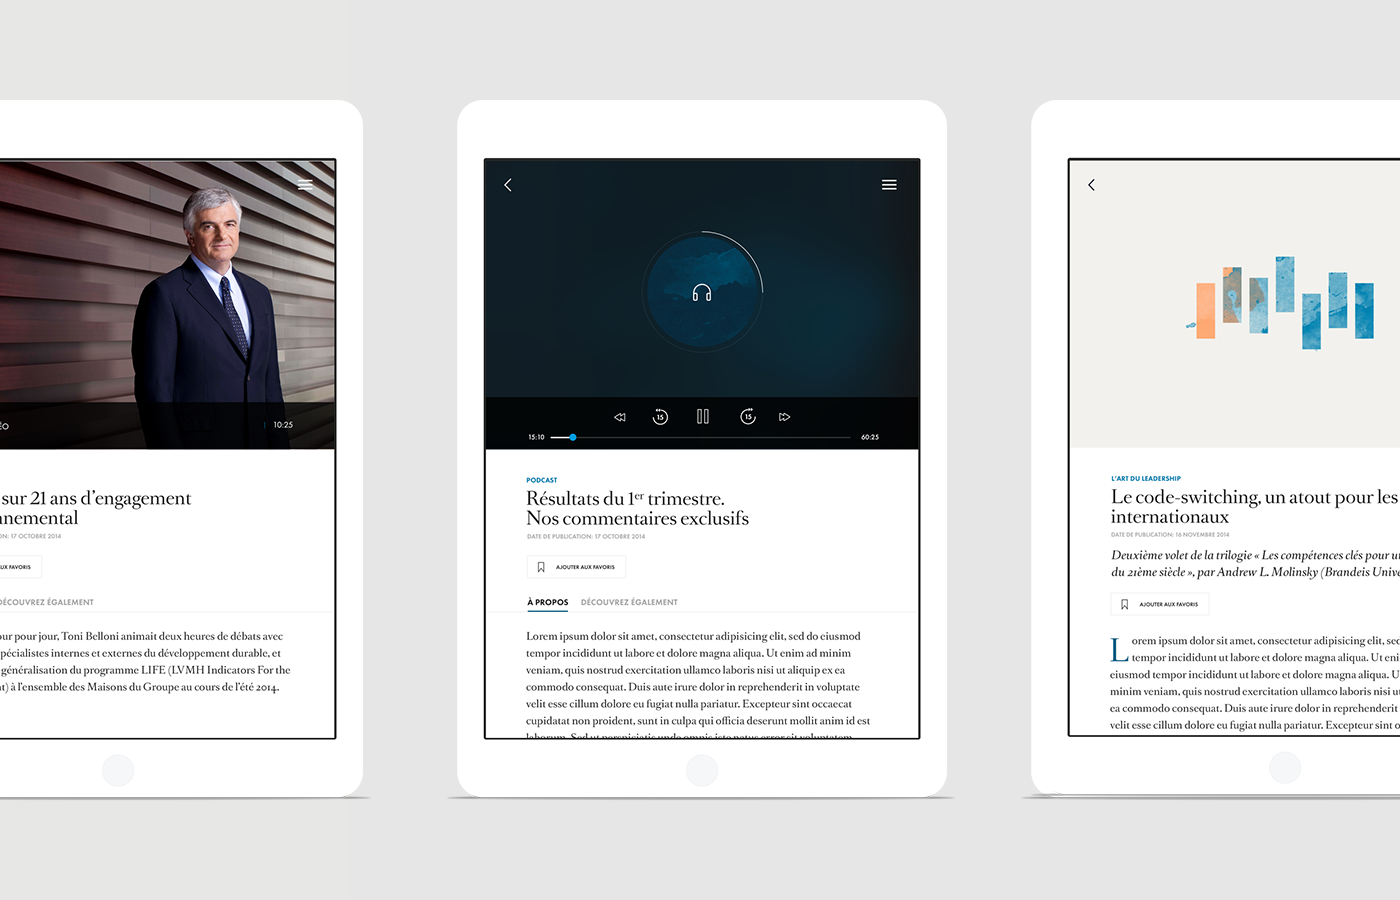
Task: Click AJOUTER AUX FAVORIS on the podcast page
Action: (585, 567)
